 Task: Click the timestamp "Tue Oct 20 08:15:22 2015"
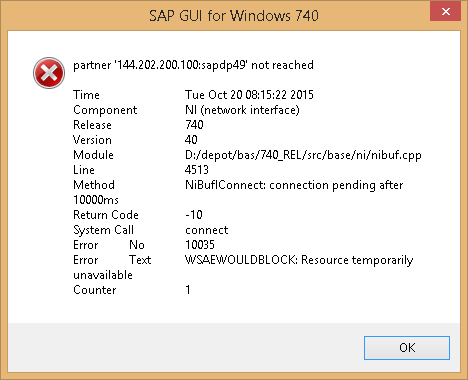coord(249,95)
